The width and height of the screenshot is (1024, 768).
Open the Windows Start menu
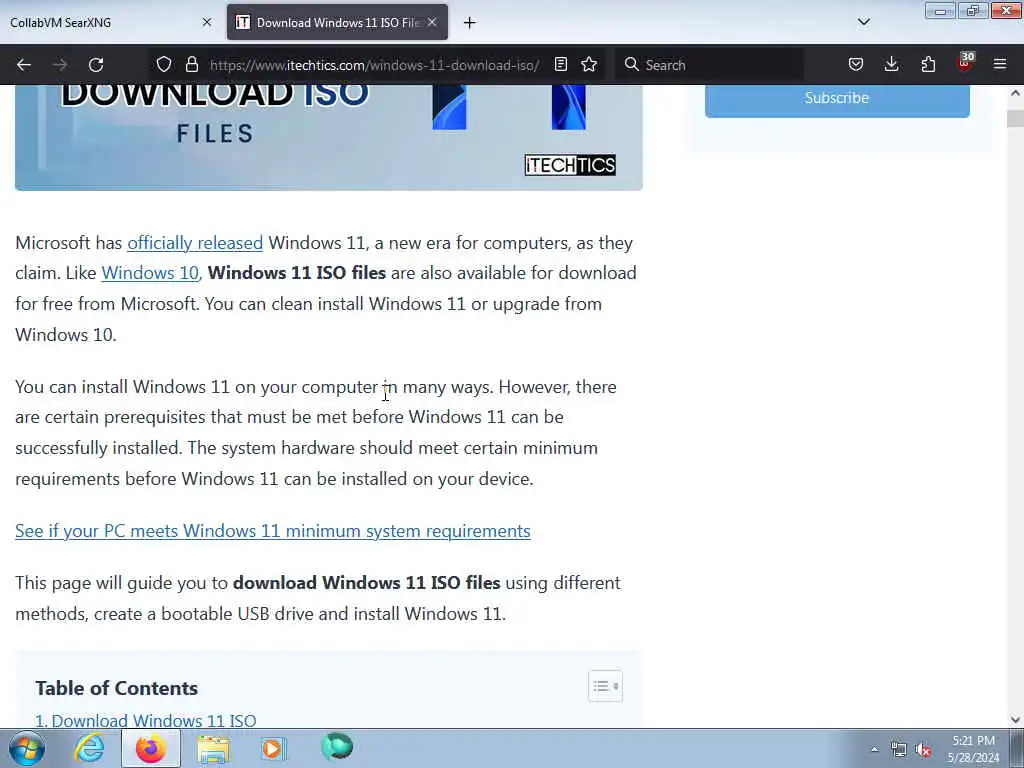pyautogui.click(x=26, y=748)
